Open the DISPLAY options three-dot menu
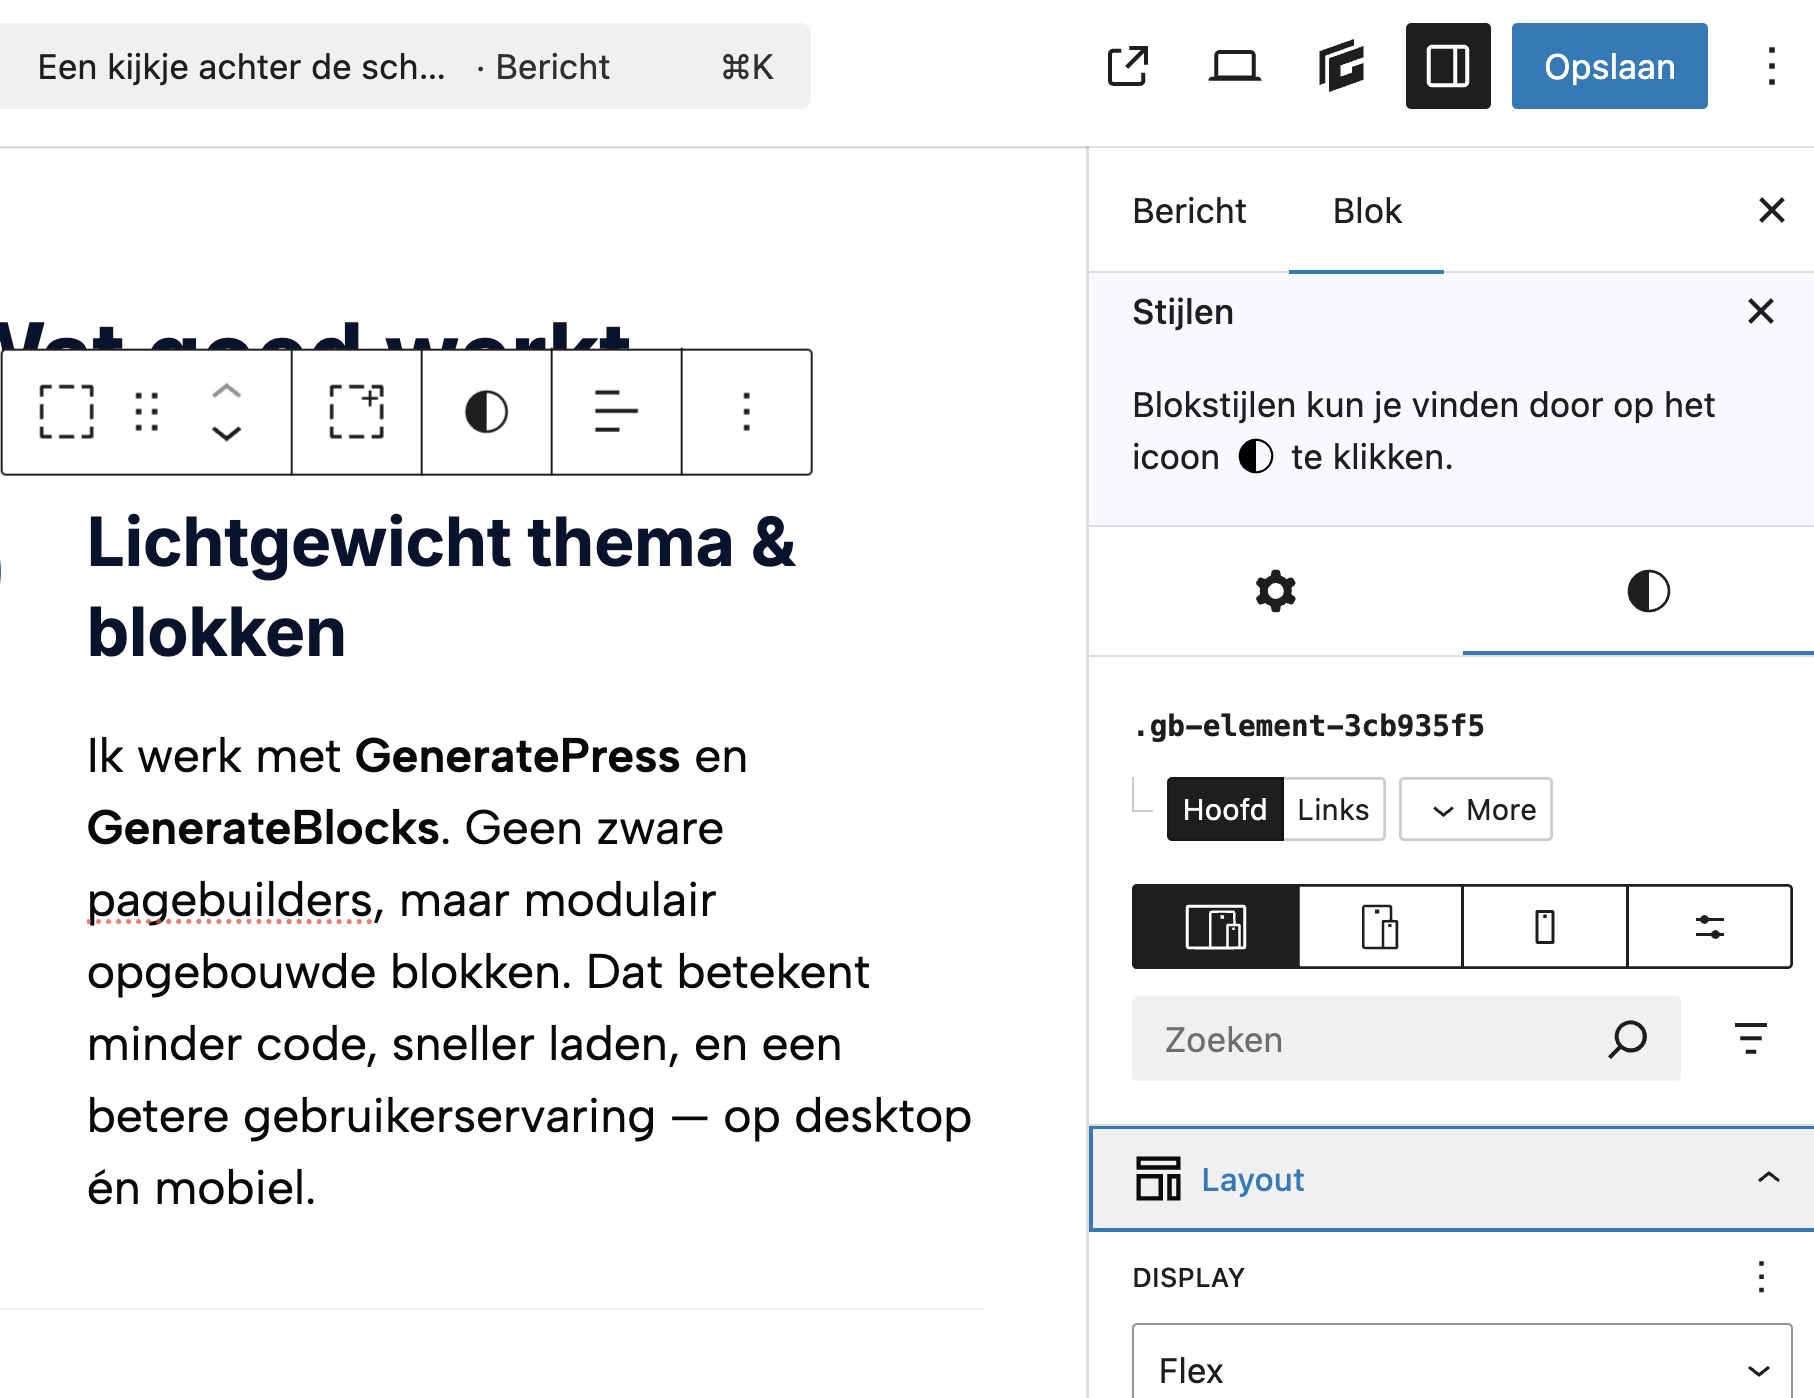The width and height of the screenshot is (1814, 1398). pyautogui.click(x=1763, y=1277)
